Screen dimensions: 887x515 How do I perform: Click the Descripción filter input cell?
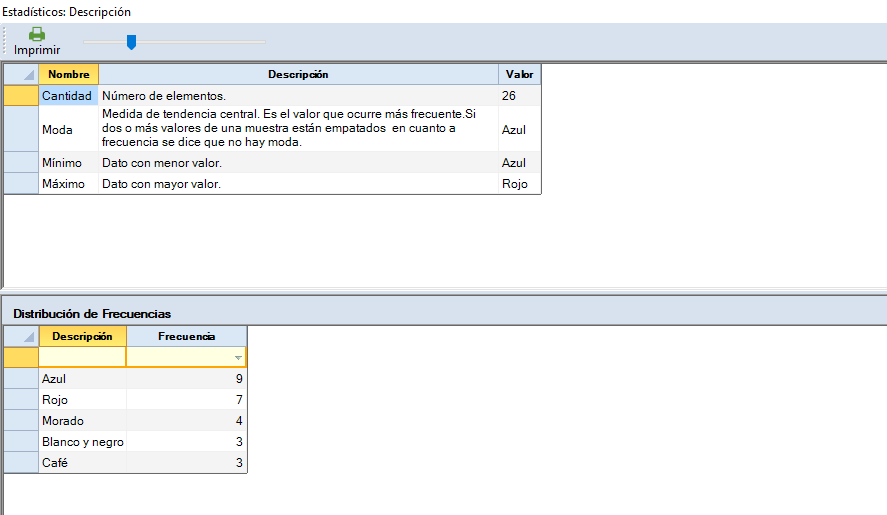pyautogui.click(x=82, y=357)
